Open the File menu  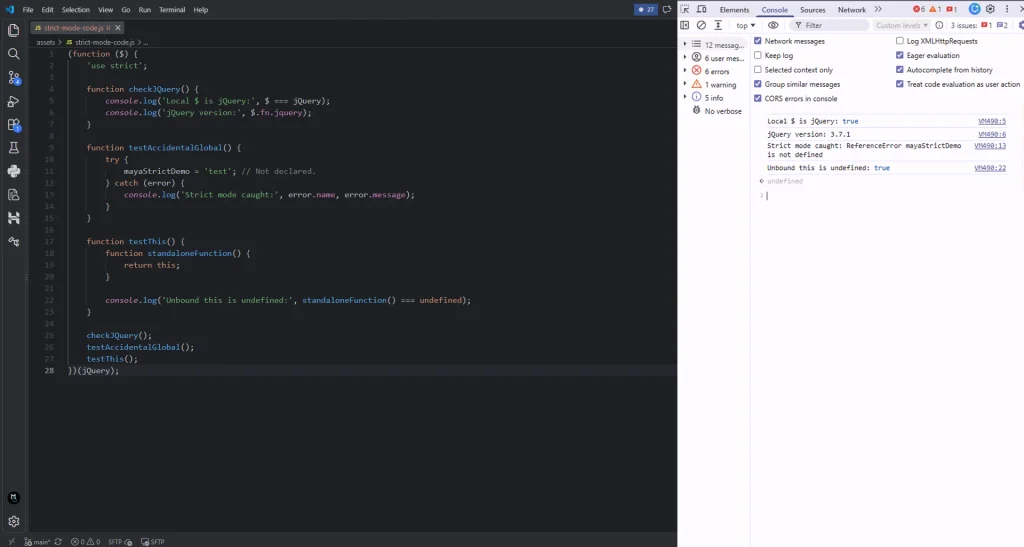point(28,10)
